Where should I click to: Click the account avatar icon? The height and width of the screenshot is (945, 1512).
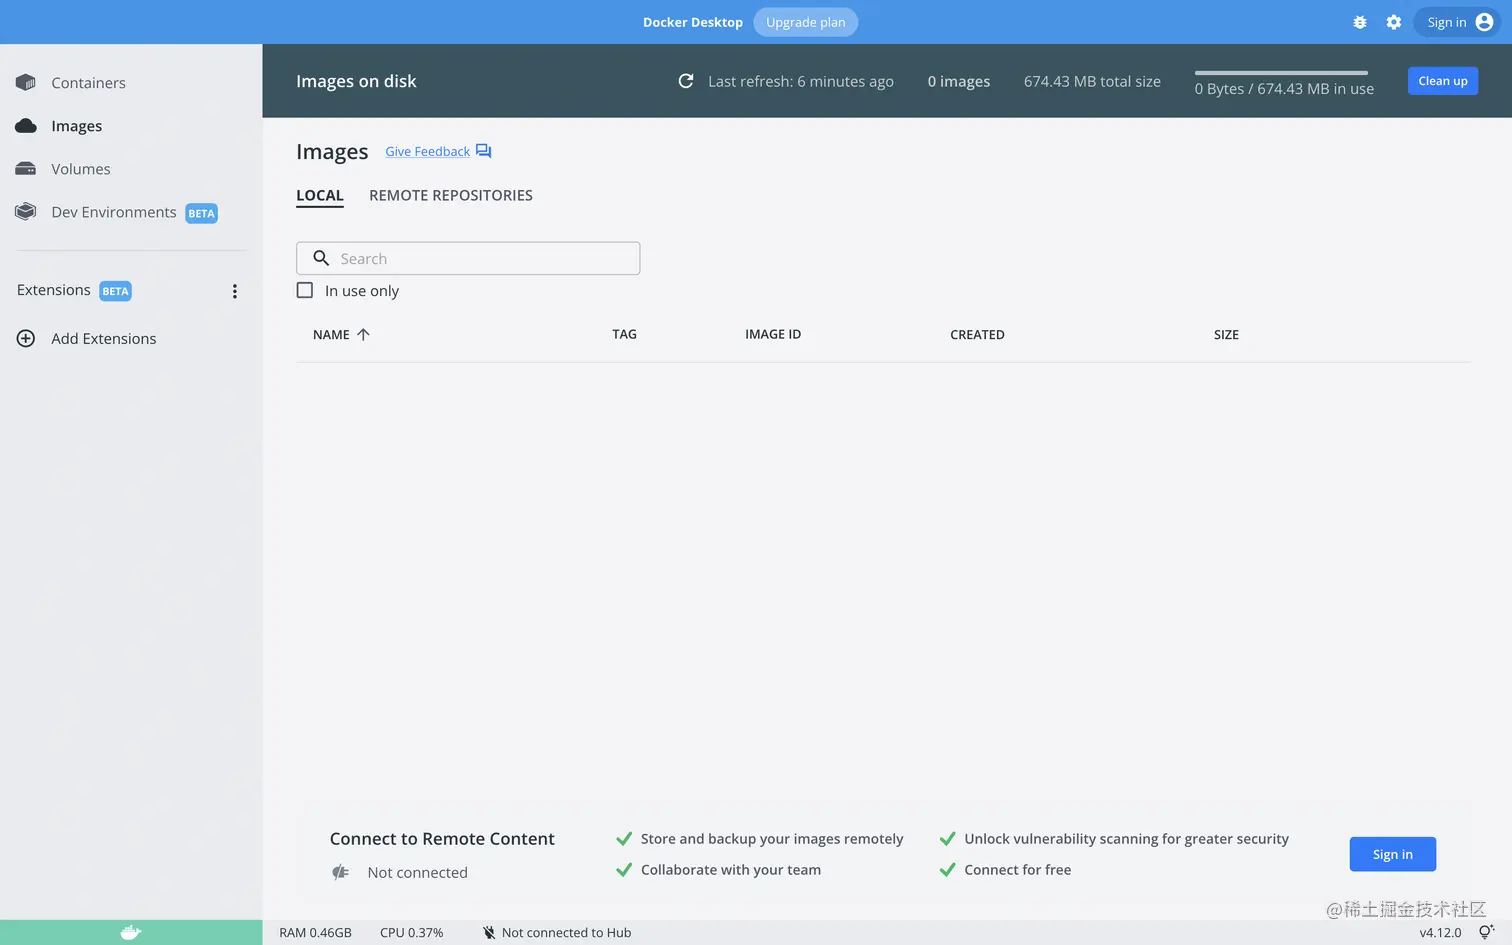coord(1484,22)
